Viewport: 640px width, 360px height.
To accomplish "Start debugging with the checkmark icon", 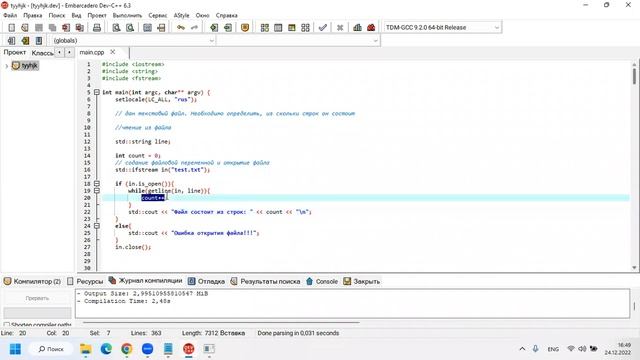I will pos(322,28).
